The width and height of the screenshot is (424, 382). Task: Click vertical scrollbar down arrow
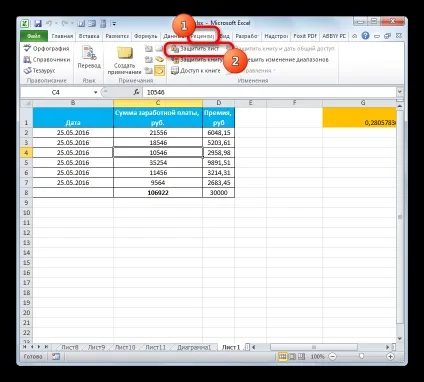tap(400, 338)
